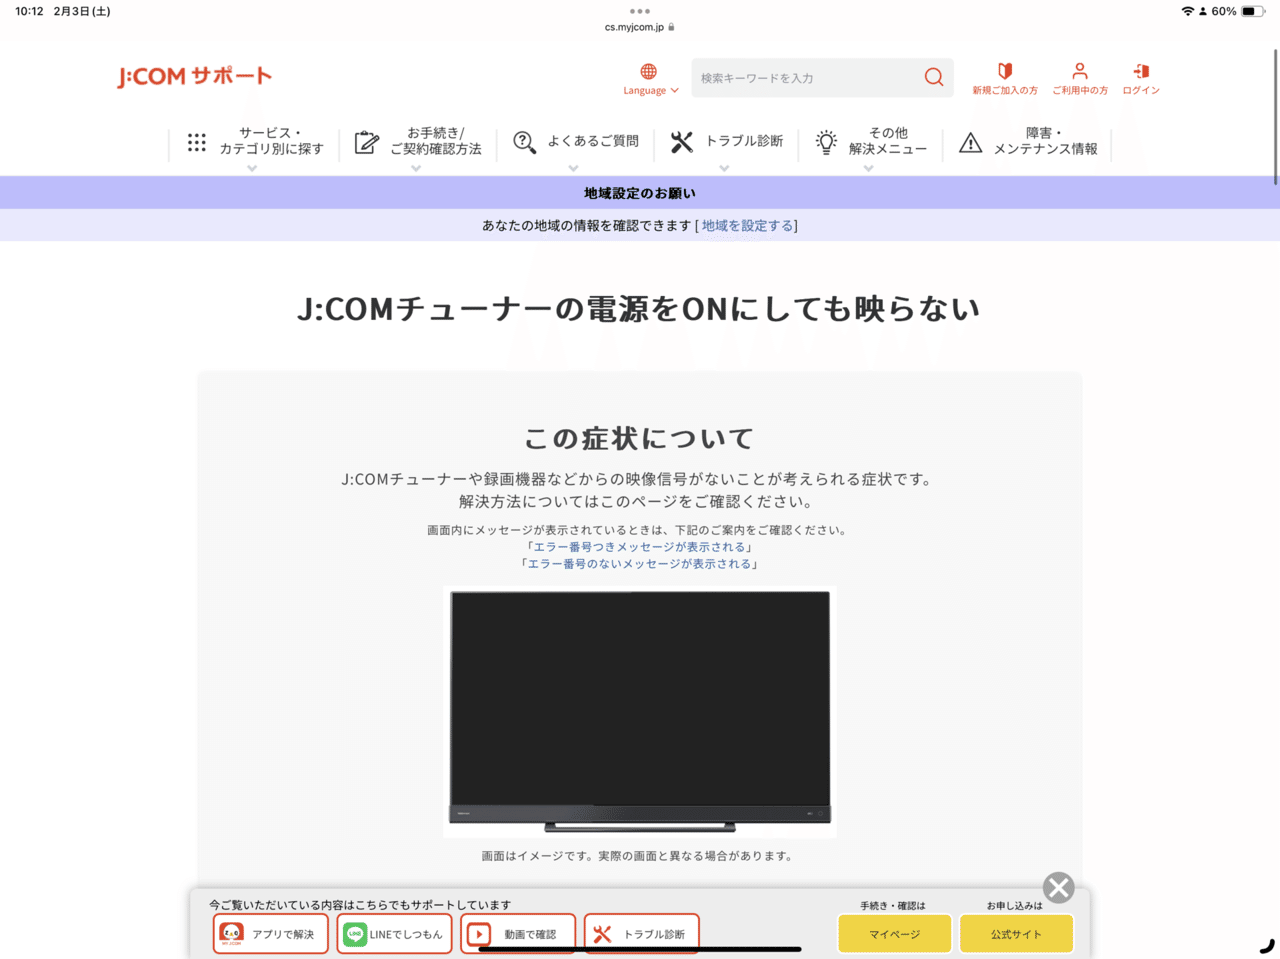The width and height of the screenshot is (1280, 959).
Task: Click the 地域設定のお願い banner heading
Action: click(x=640, y=193)
